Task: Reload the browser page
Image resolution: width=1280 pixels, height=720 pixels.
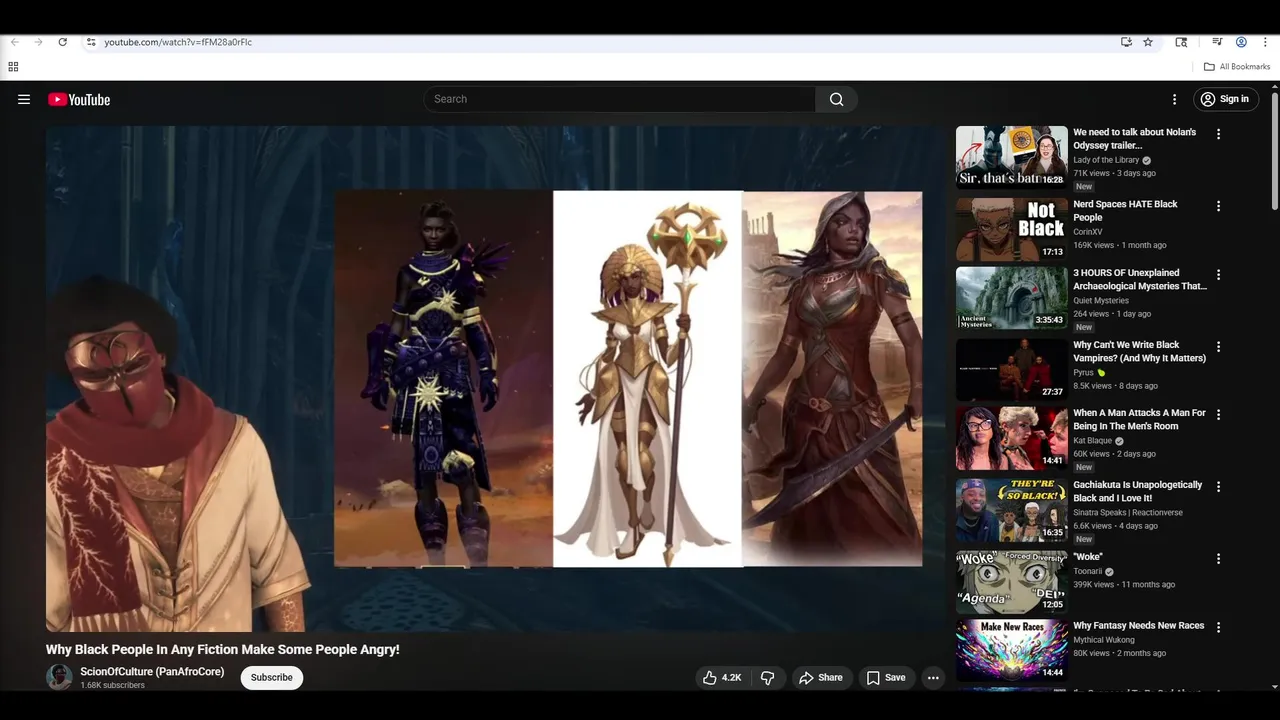Action: click(x=62, y=42)
